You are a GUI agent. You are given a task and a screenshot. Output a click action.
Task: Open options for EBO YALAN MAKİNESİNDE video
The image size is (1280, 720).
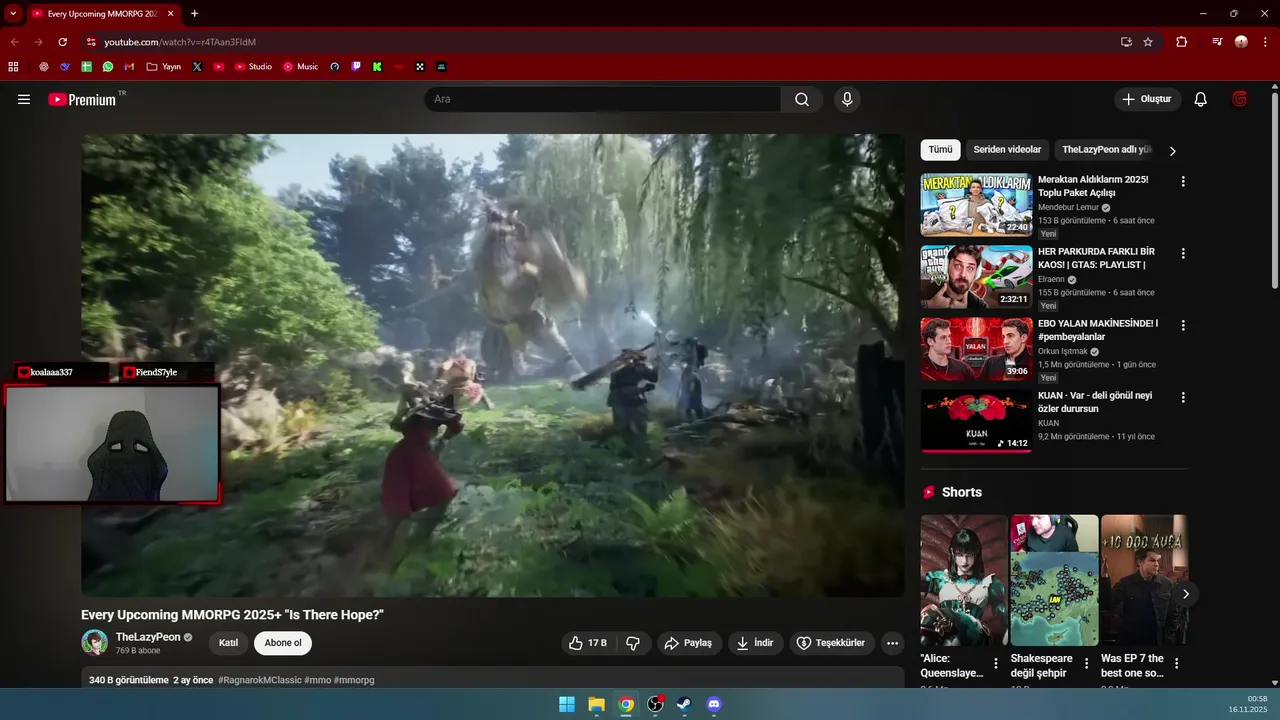(1183, 326)
